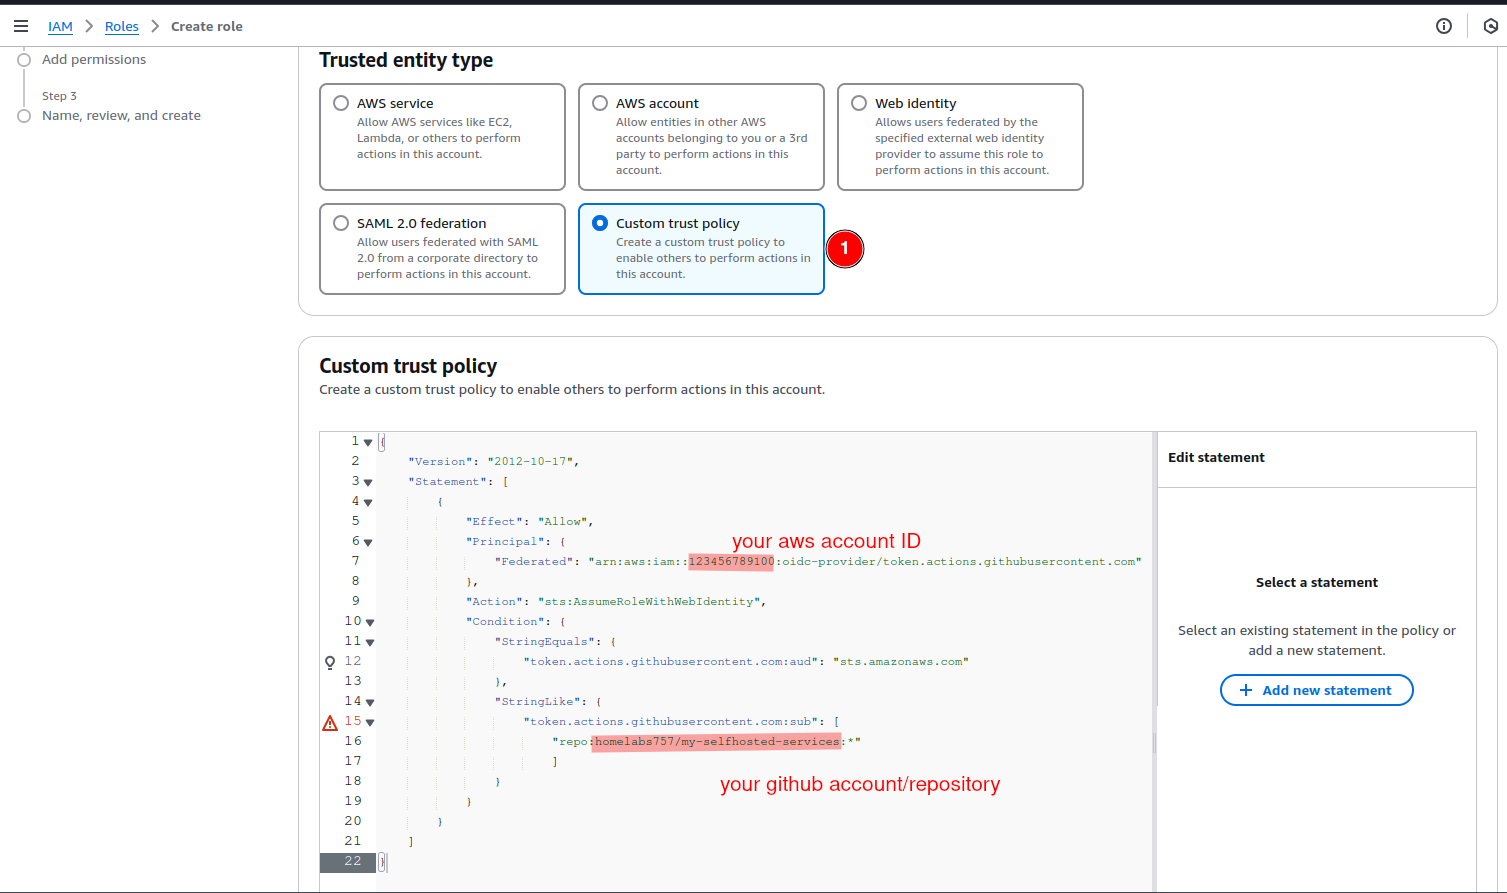Image resolution: width=1507 pixels, height=893 pixels.
Task: Open the hamburger navigation menu
Action: (x=21, y=26)
